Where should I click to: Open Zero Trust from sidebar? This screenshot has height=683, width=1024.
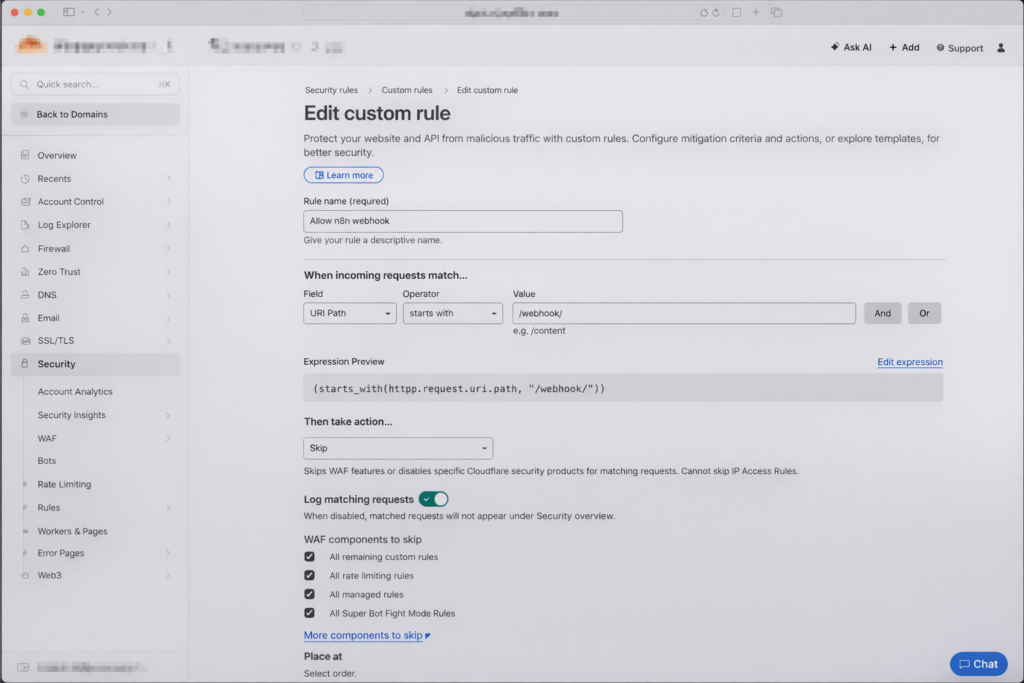pyautogui.click(x=59, y=272)
